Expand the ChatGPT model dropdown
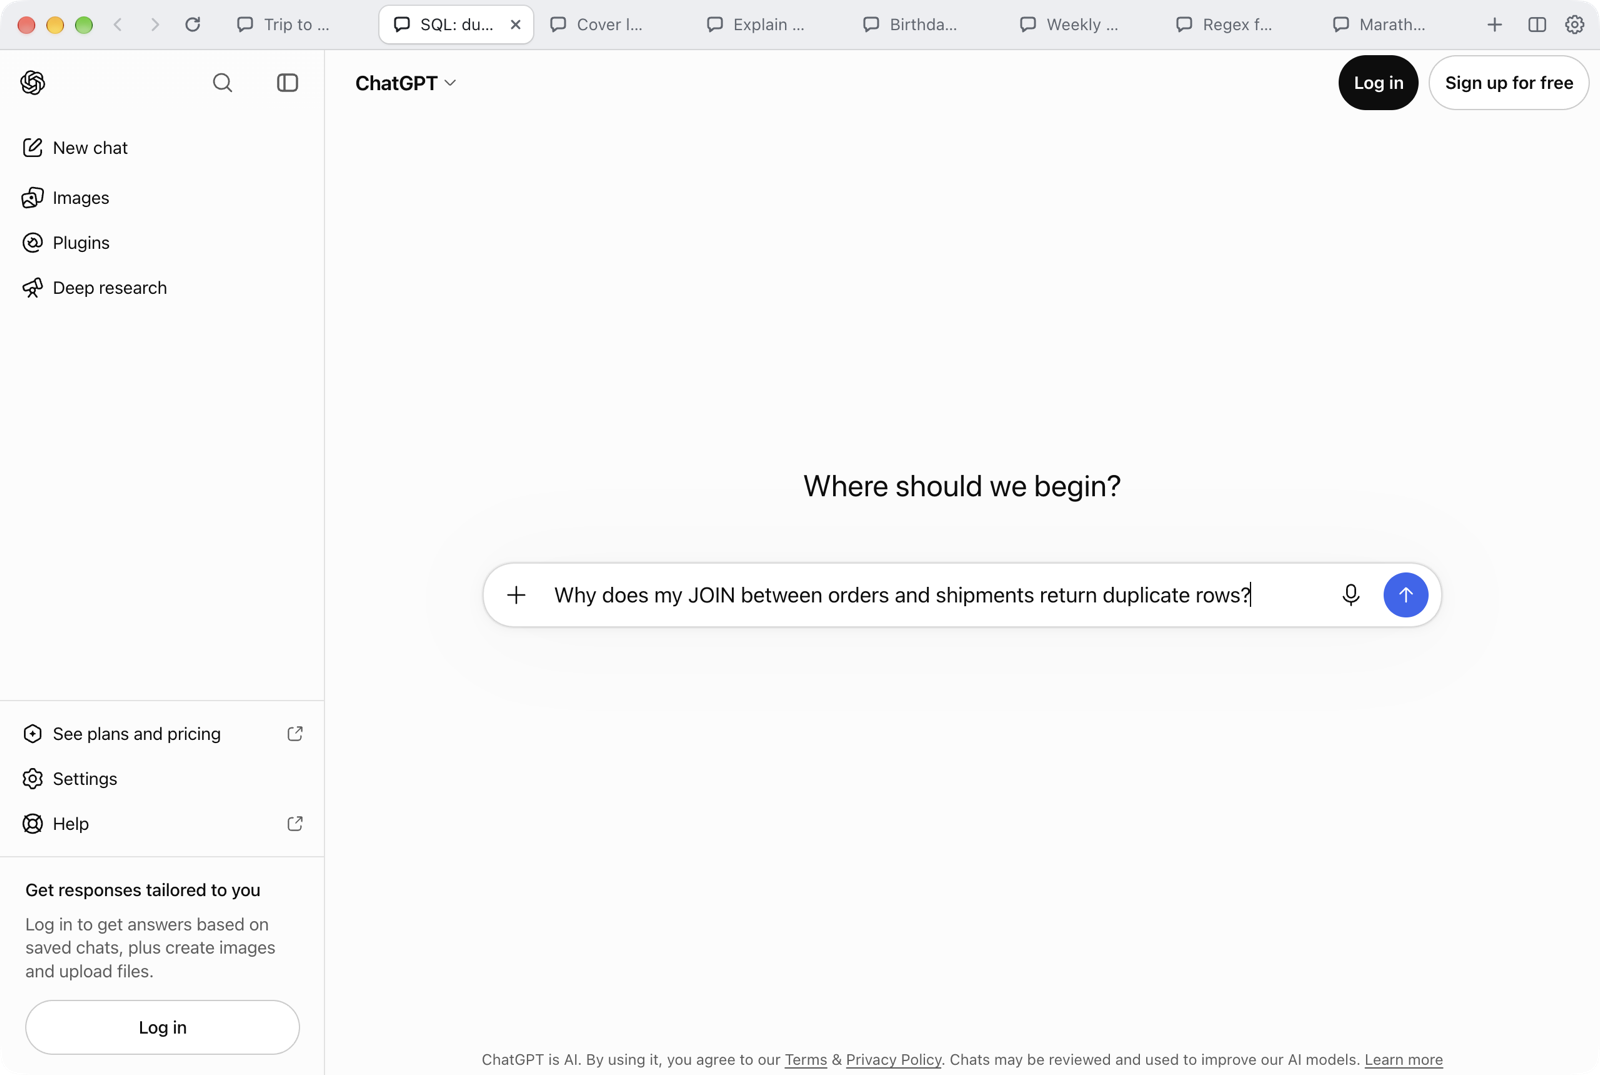The height and width of the screenshot is (1075, 1600). click(x=406, y=83)
